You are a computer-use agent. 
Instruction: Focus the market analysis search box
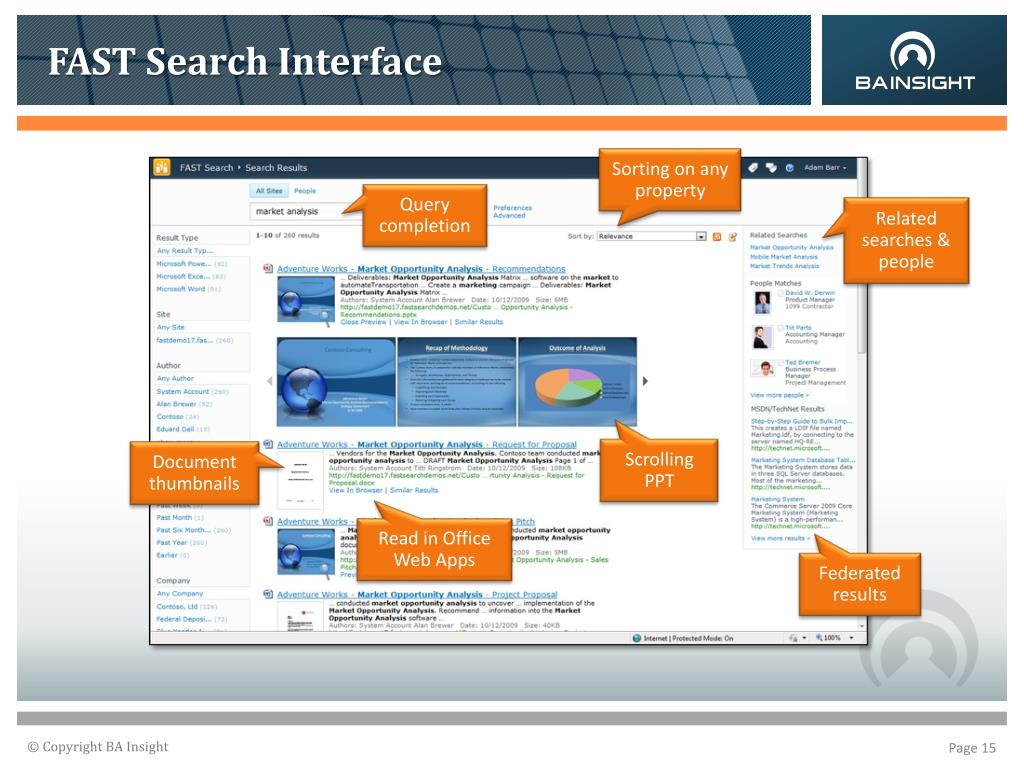tap(307, 211)
